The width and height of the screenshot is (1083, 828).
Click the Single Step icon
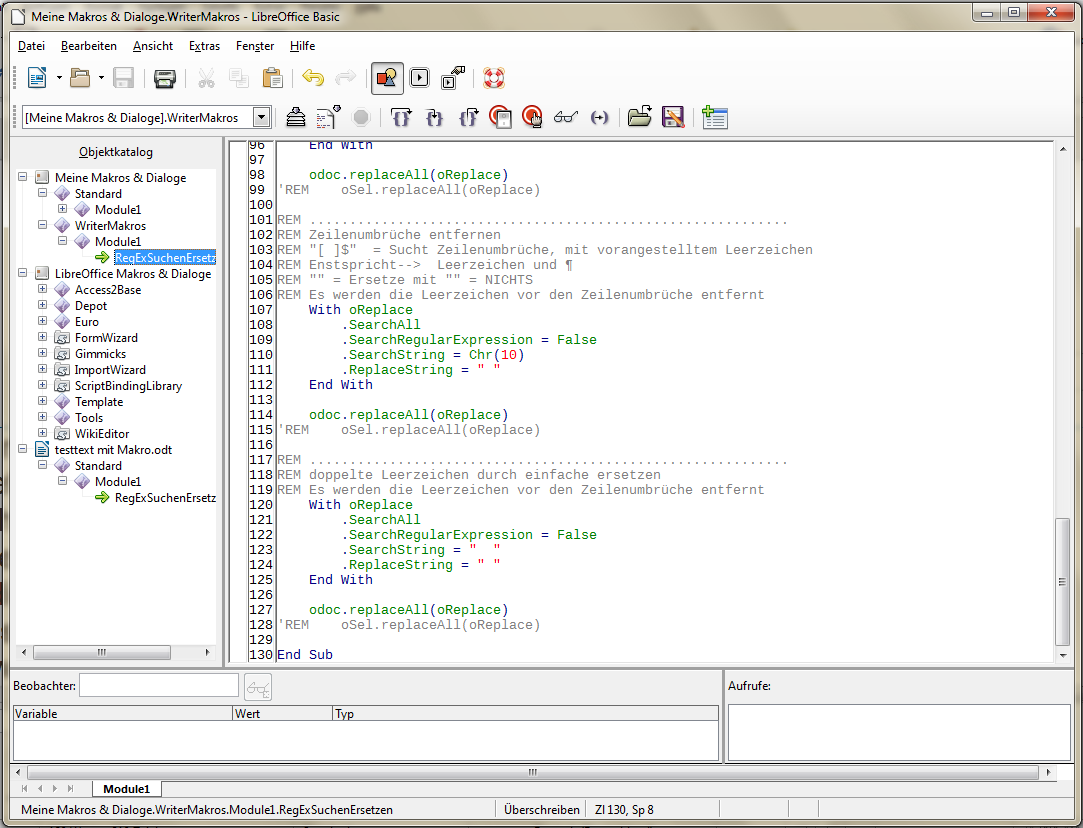(x=434, y=117)
